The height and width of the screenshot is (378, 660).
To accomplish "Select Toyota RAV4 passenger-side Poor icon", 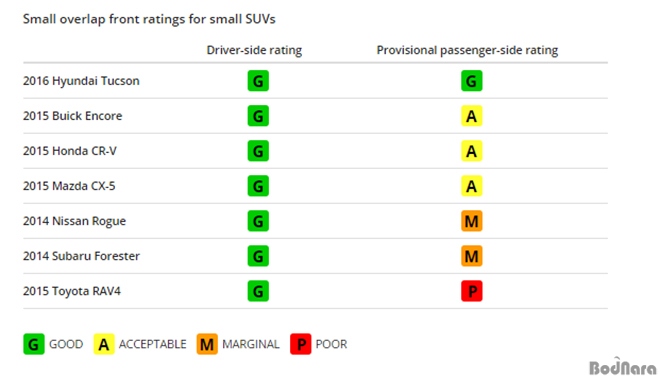I will point(471,291).
